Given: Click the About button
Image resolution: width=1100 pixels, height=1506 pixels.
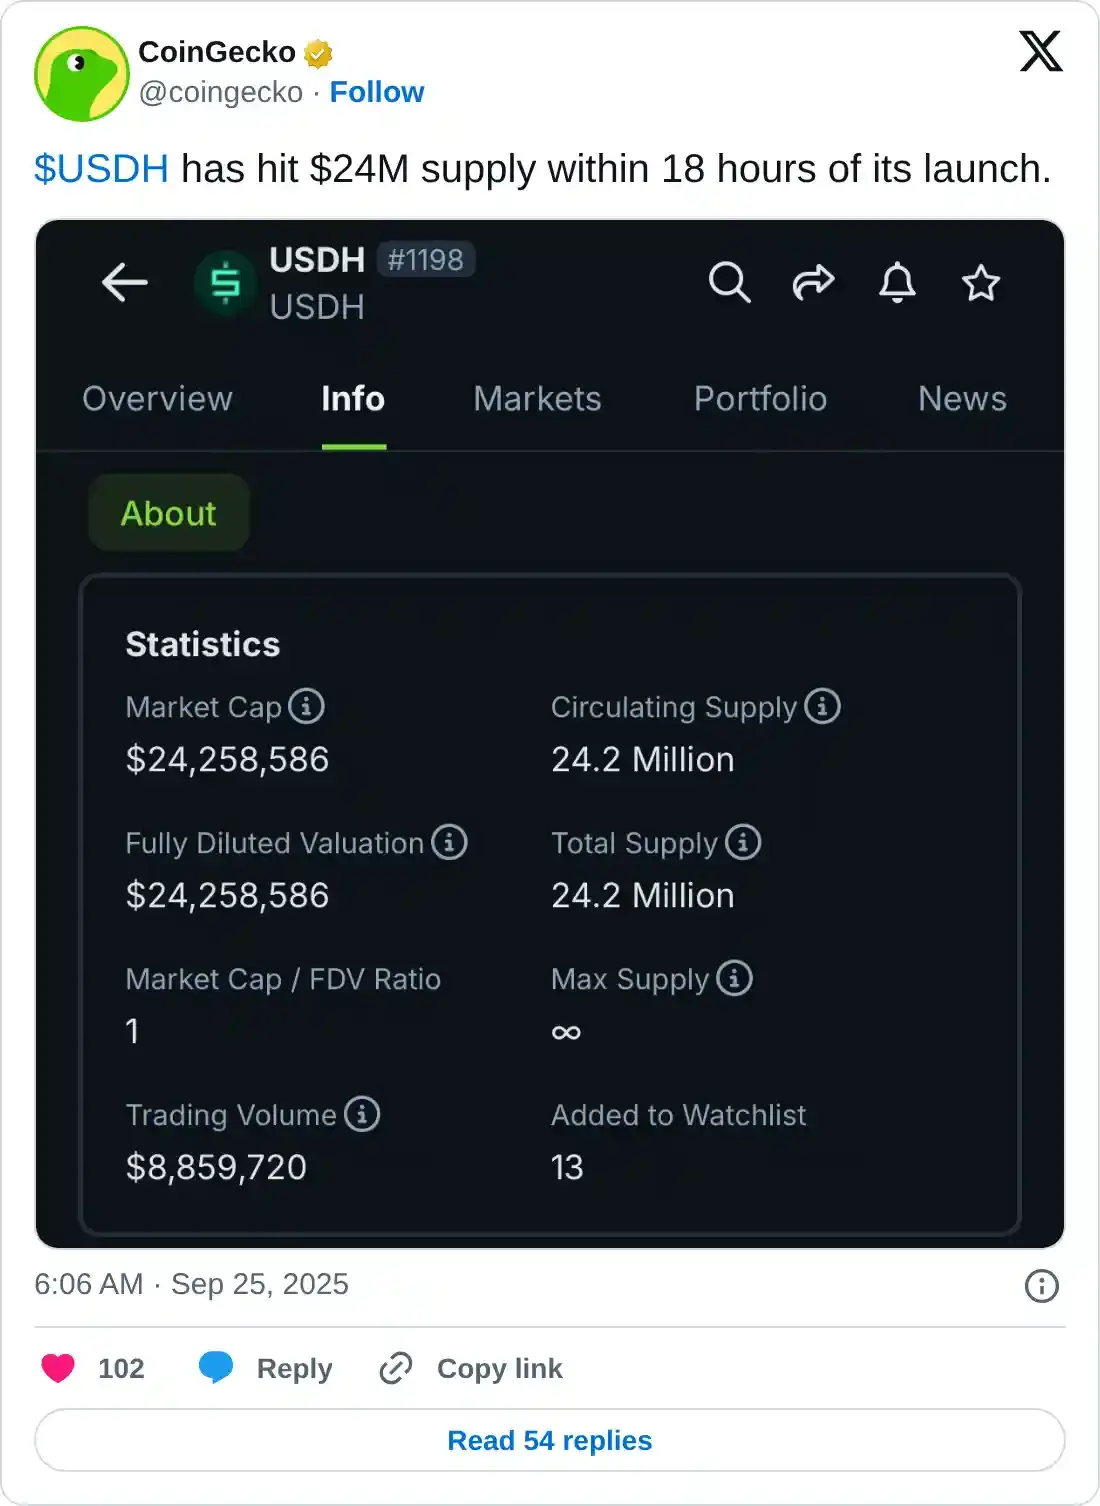Looking at the screenshot, I should click(168, 513).
